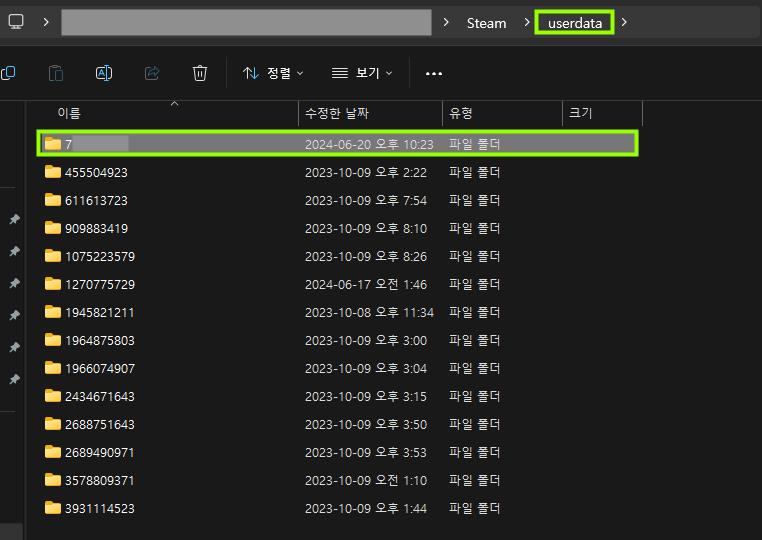Screen dimensions: 762x540
Task: Sort by 이름 column header
Action: click(x=70, y=114)
